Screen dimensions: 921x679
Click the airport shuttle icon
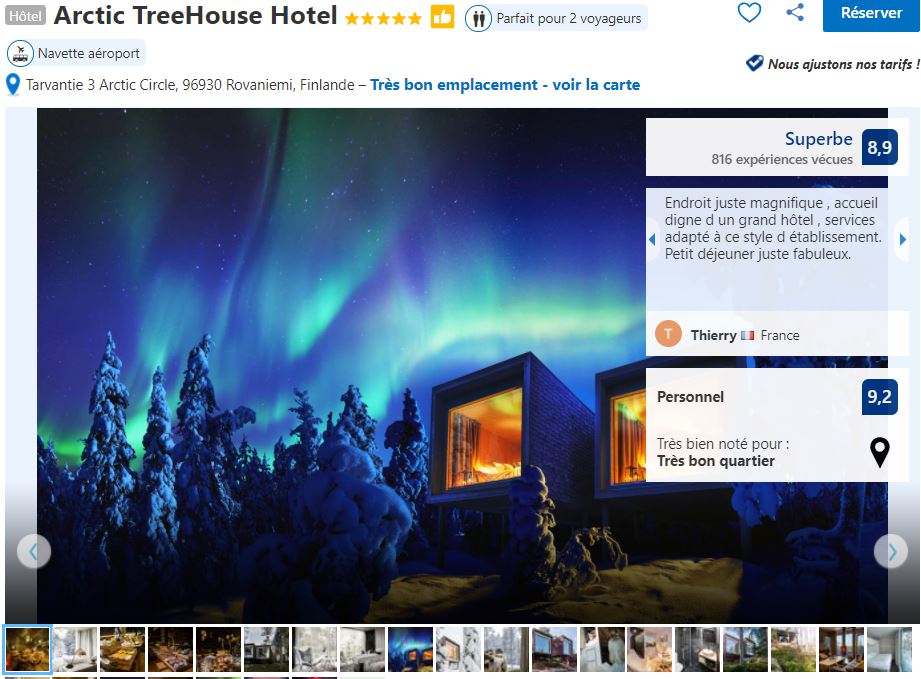click(x=21, y=53)
